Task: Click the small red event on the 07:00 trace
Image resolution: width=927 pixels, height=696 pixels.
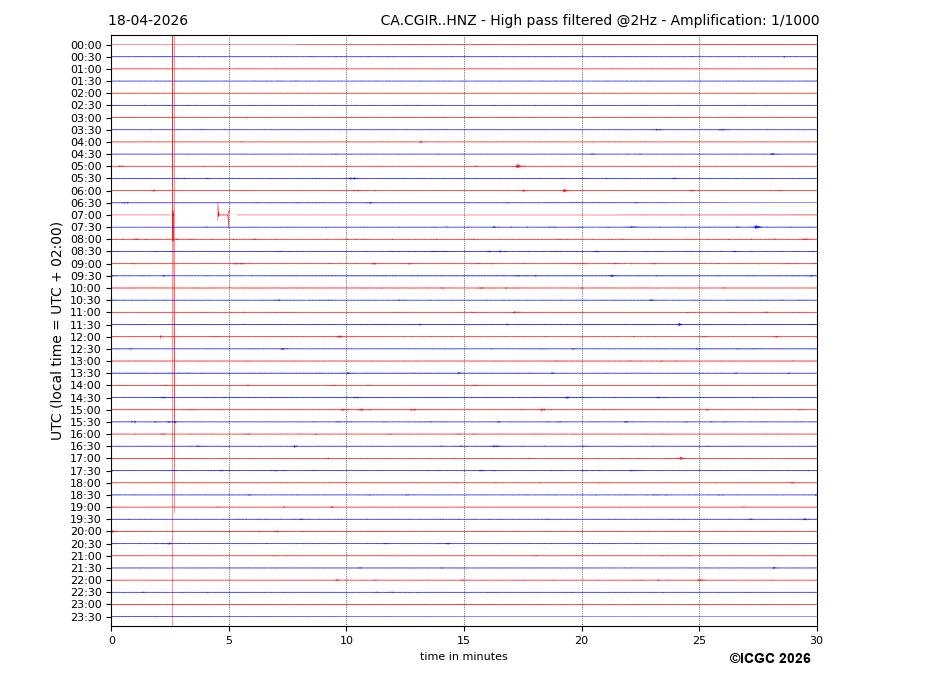Action: pyautogui.click(x=219, y=214)
